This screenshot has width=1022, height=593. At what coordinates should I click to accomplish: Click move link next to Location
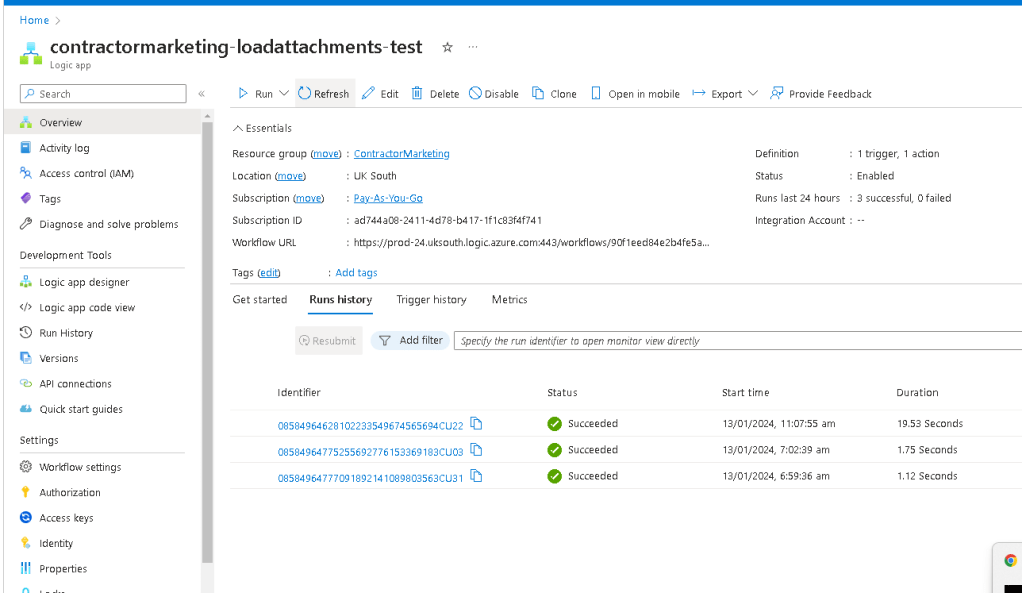click(290, 176)
